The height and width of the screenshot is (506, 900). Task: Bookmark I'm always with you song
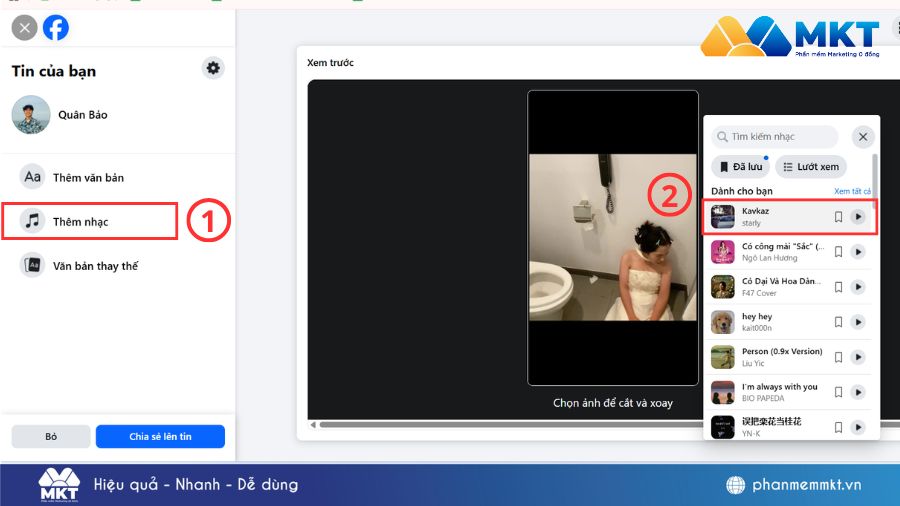tap(838, 392)
